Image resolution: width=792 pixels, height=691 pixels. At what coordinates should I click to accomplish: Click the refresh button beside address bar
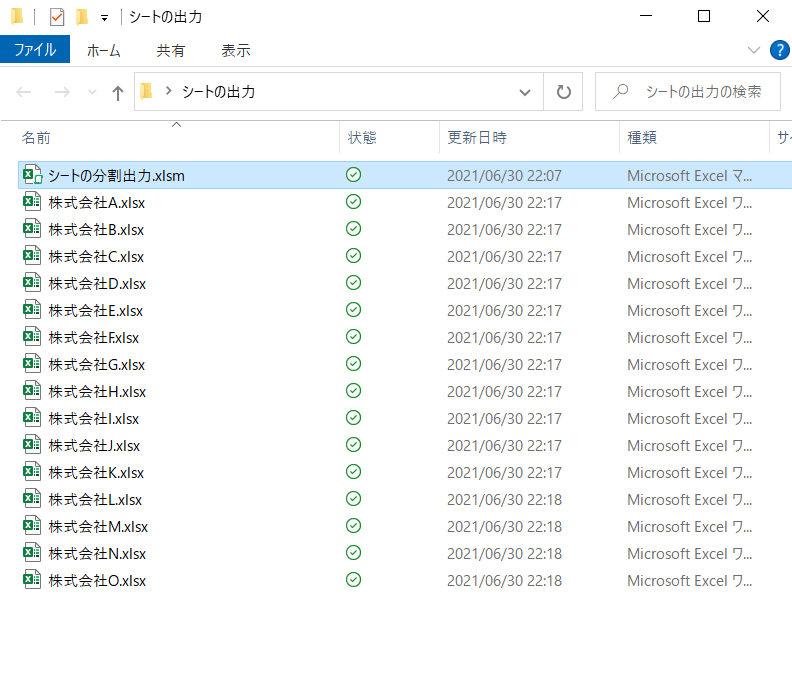563,92
